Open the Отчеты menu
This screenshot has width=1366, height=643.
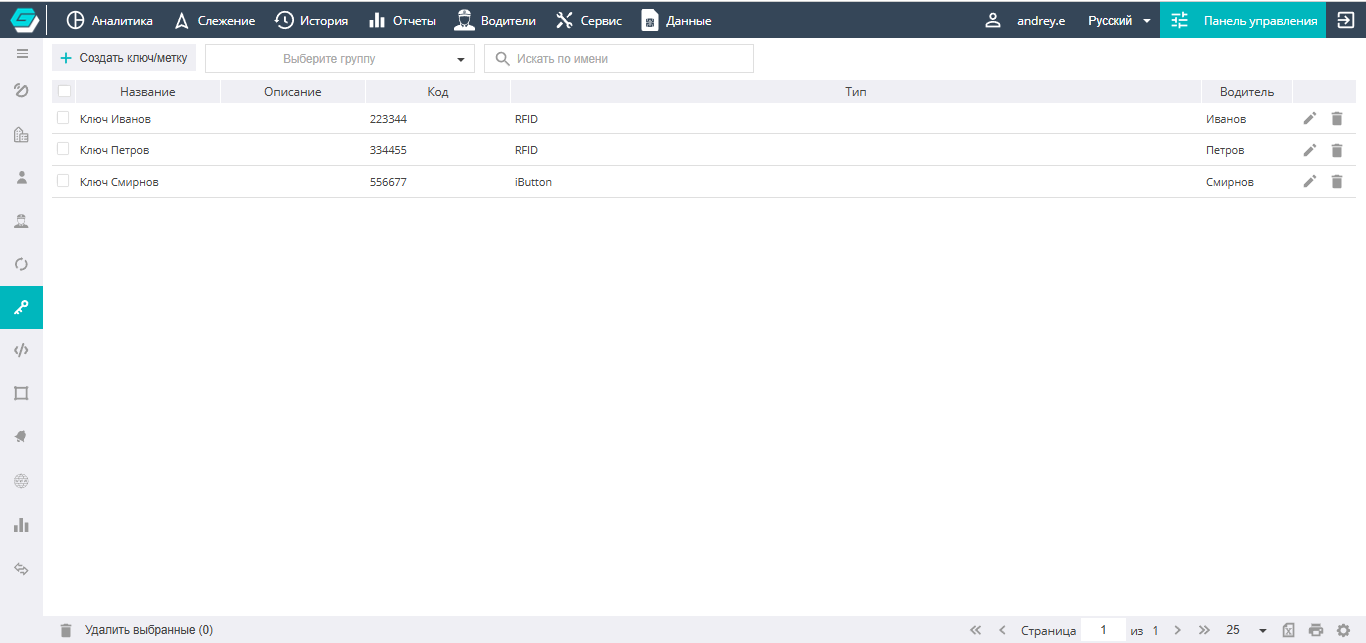click(x=402, y=20)
